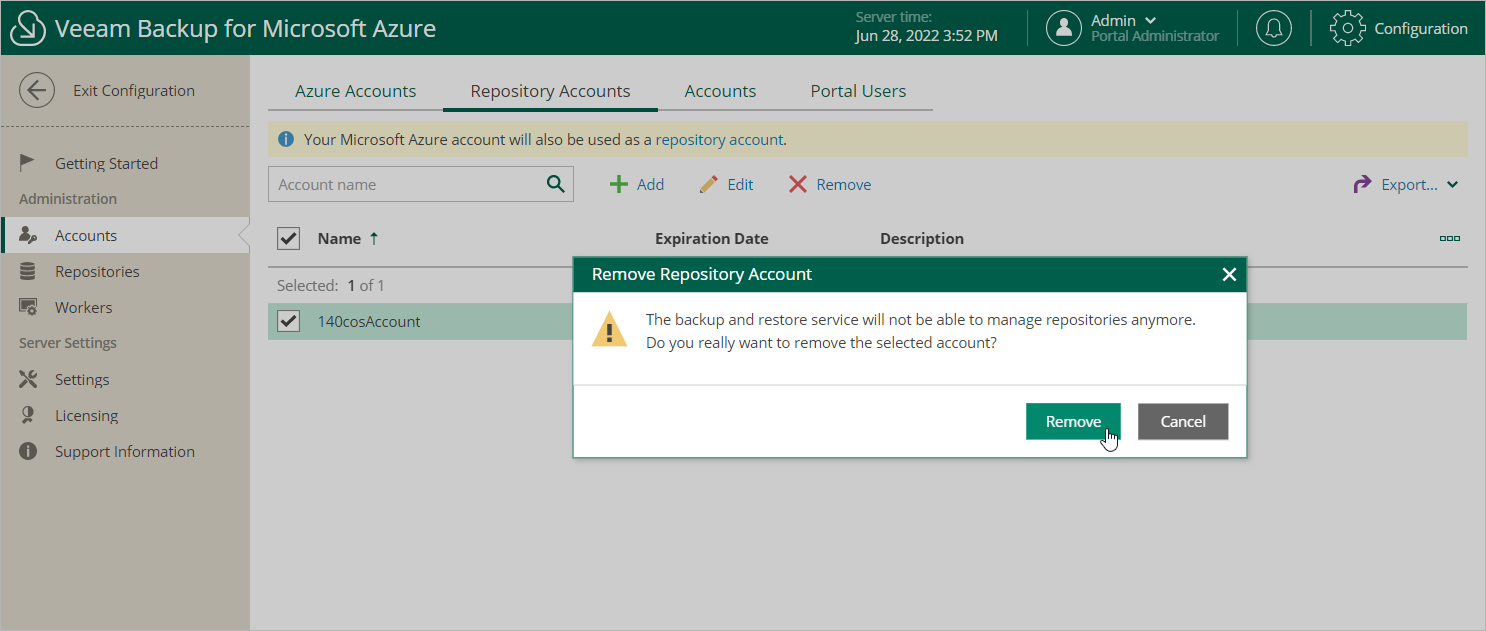This screenshot has height=631, width=1486.
Task: Click the Description column header
Action: 922,238
